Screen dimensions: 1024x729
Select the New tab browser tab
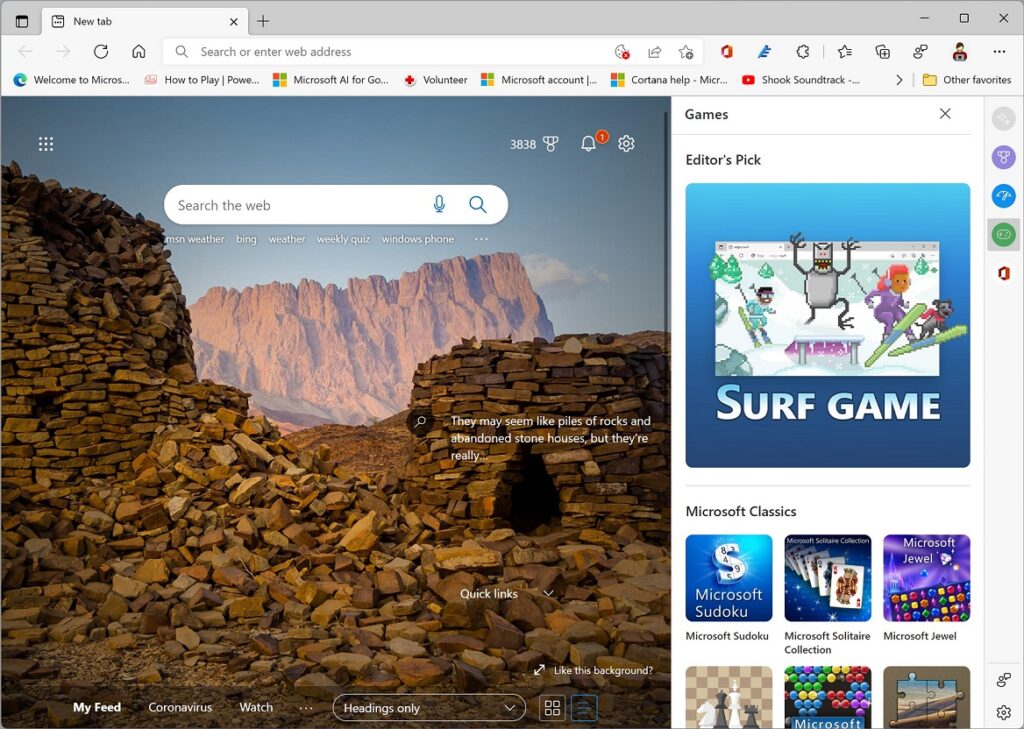(x=95, y=20)
